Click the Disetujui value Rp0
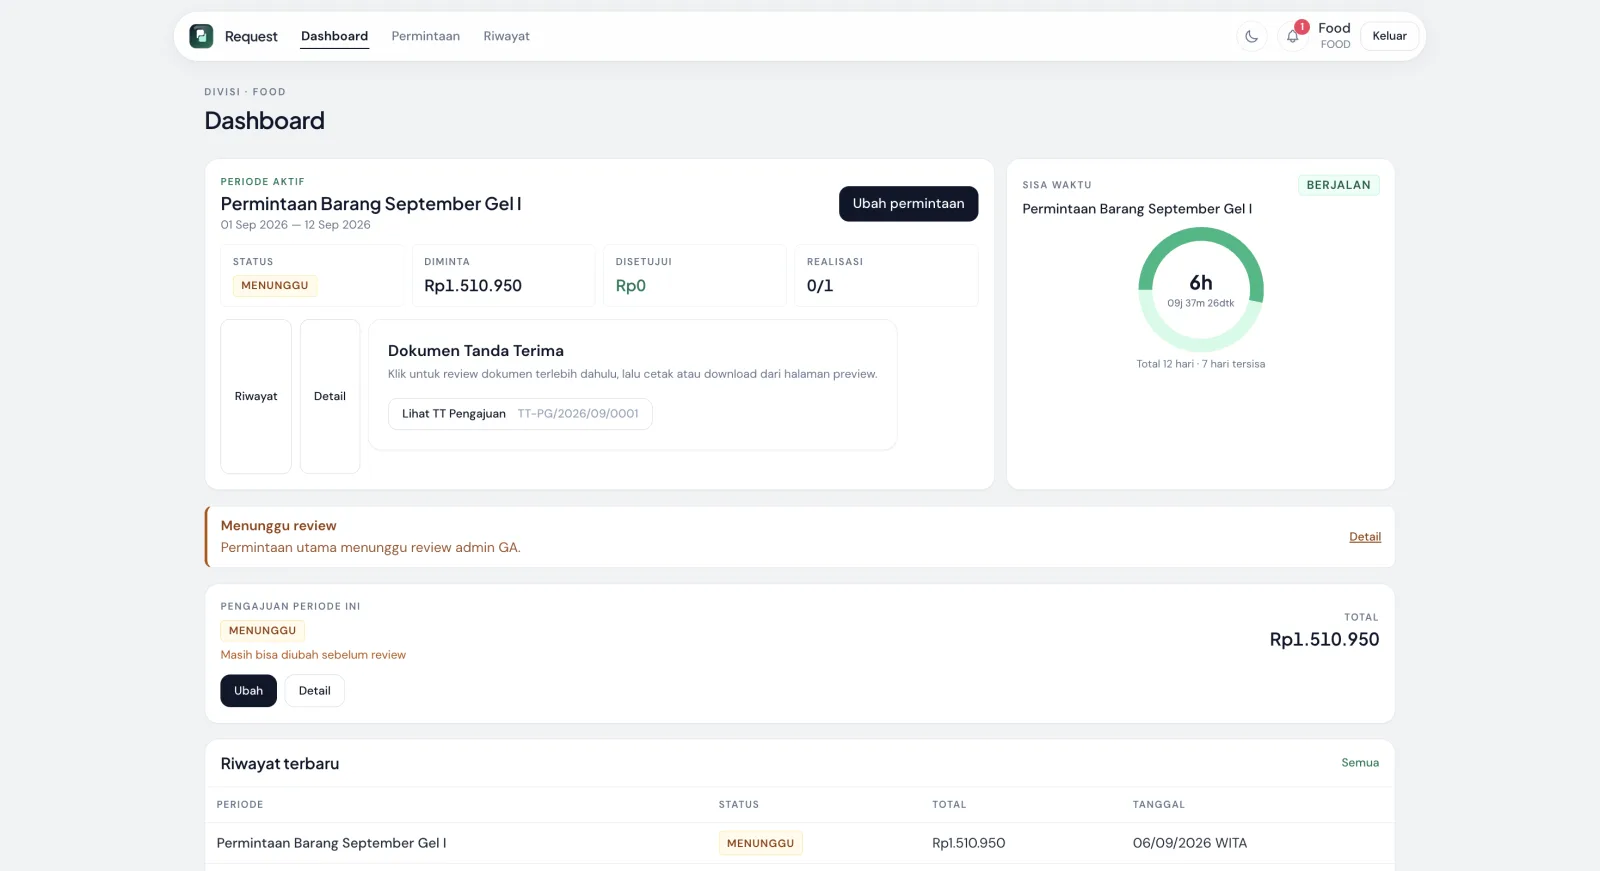 pos(631,286)
